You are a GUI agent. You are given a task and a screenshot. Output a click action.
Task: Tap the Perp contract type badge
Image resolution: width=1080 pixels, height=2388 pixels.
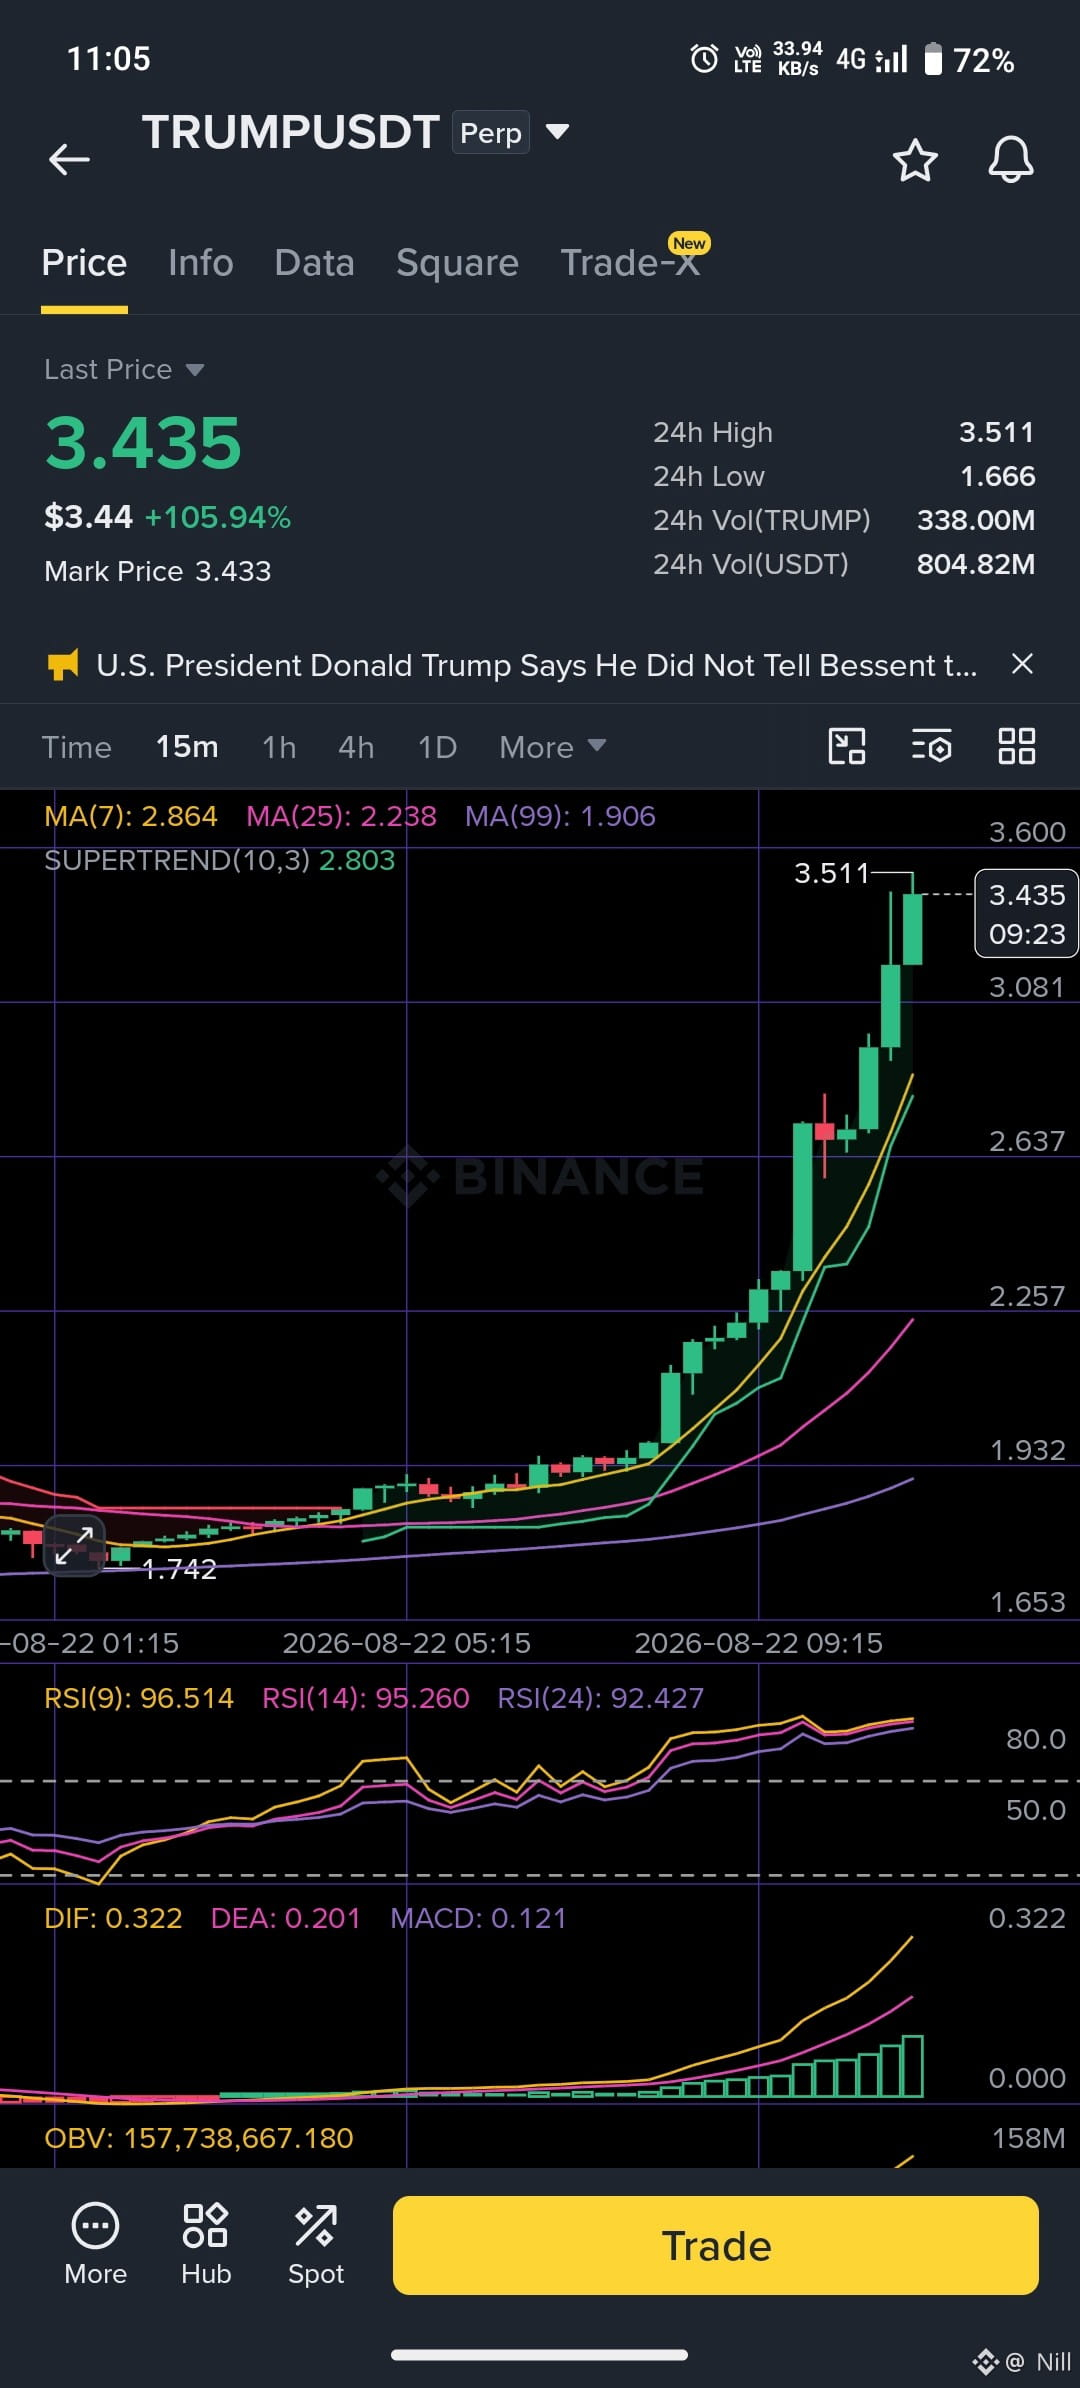490,132
